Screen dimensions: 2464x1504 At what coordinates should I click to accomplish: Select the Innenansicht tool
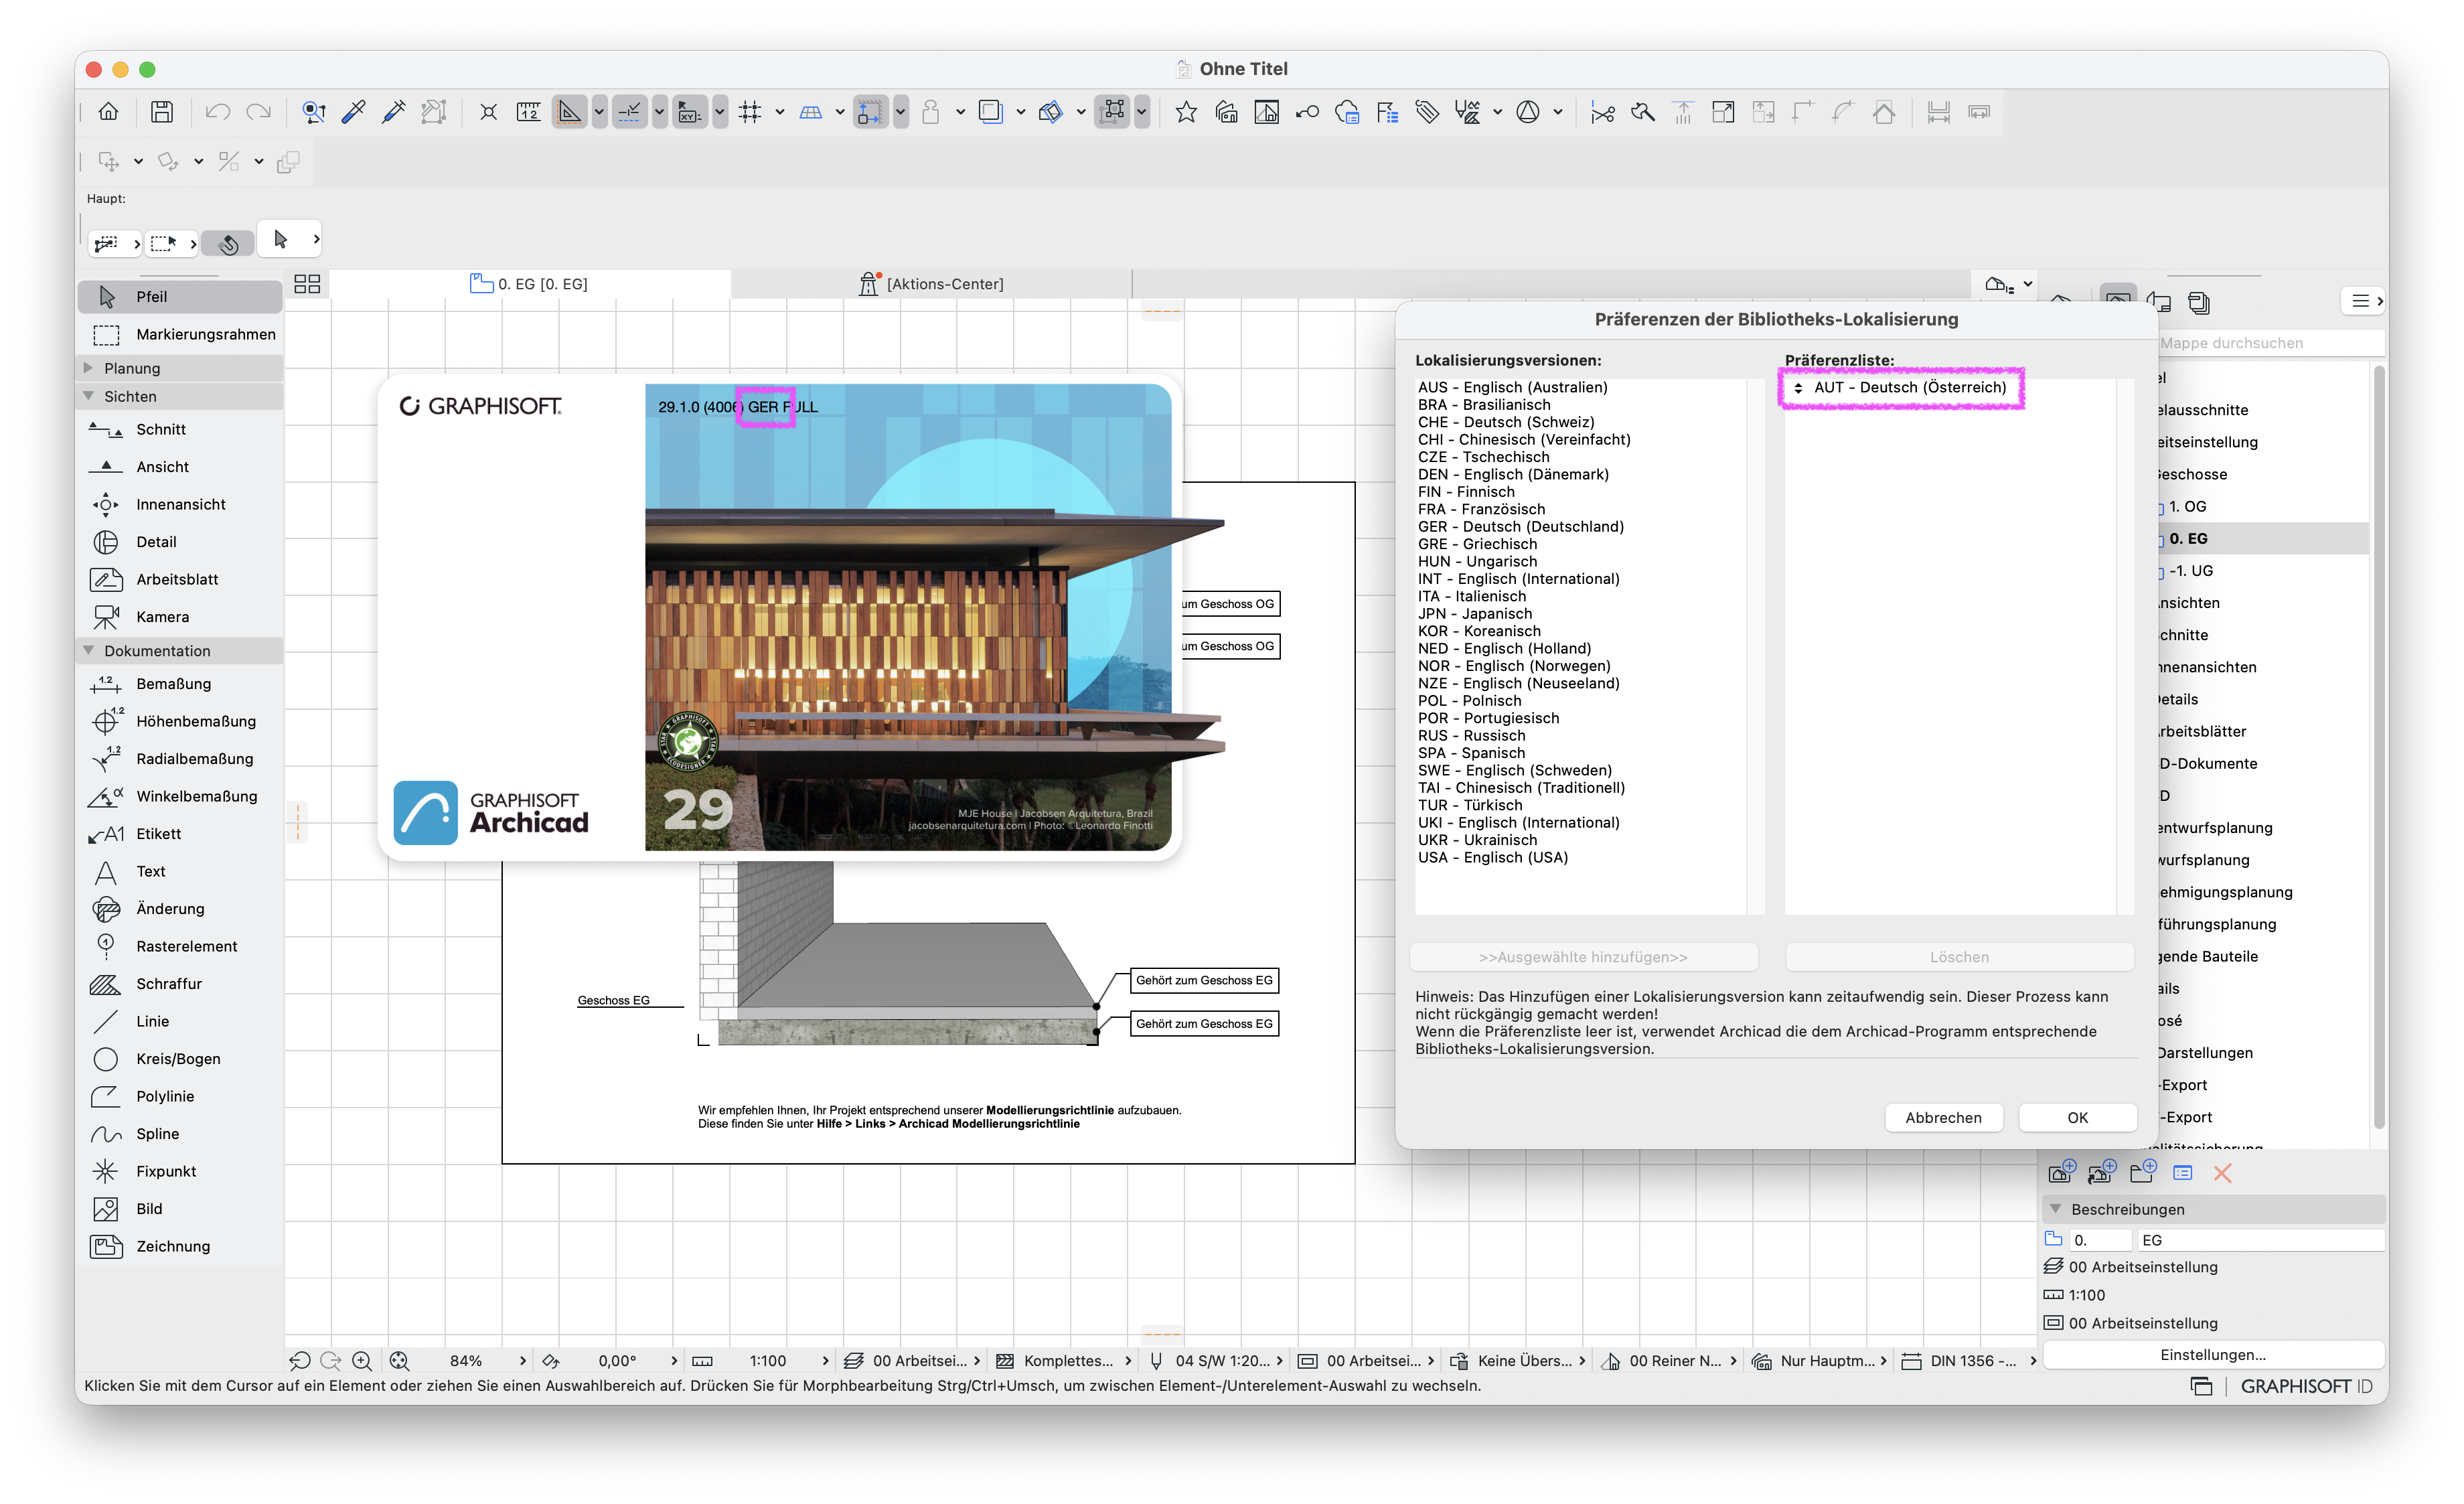(x=180, y=504)
